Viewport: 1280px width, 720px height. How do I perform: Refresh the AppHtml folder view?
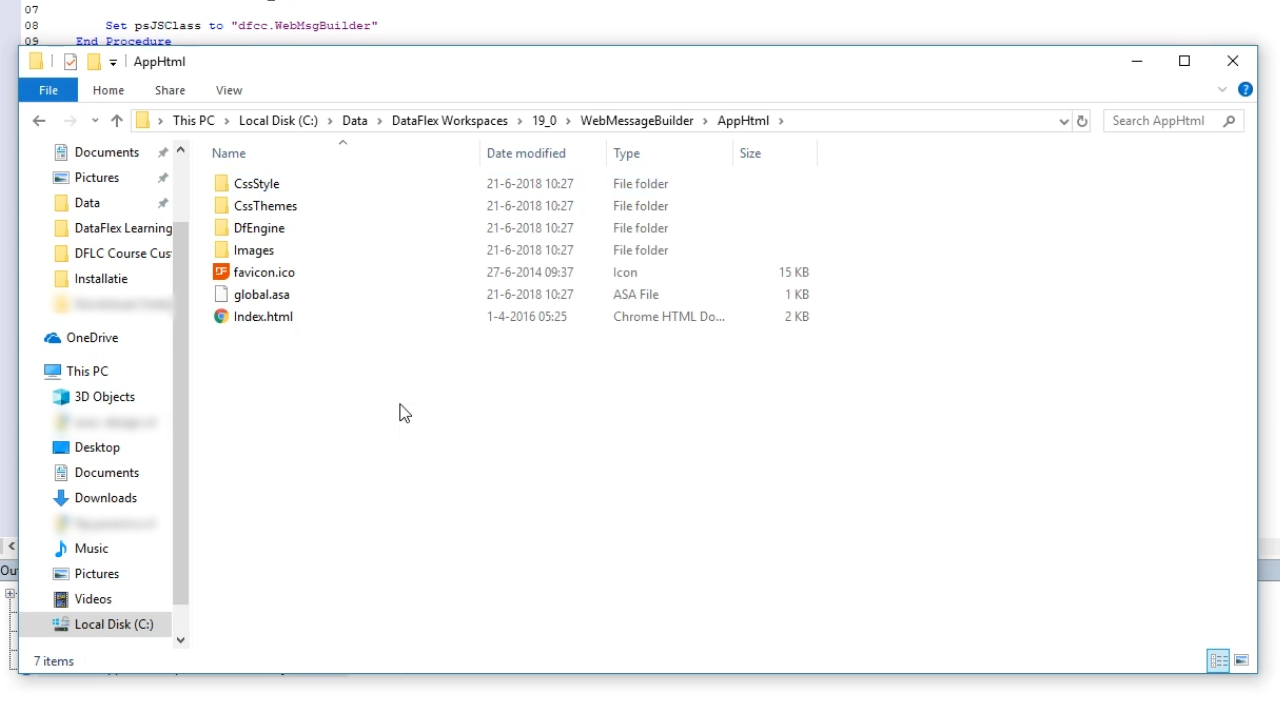click(1081, 121)
